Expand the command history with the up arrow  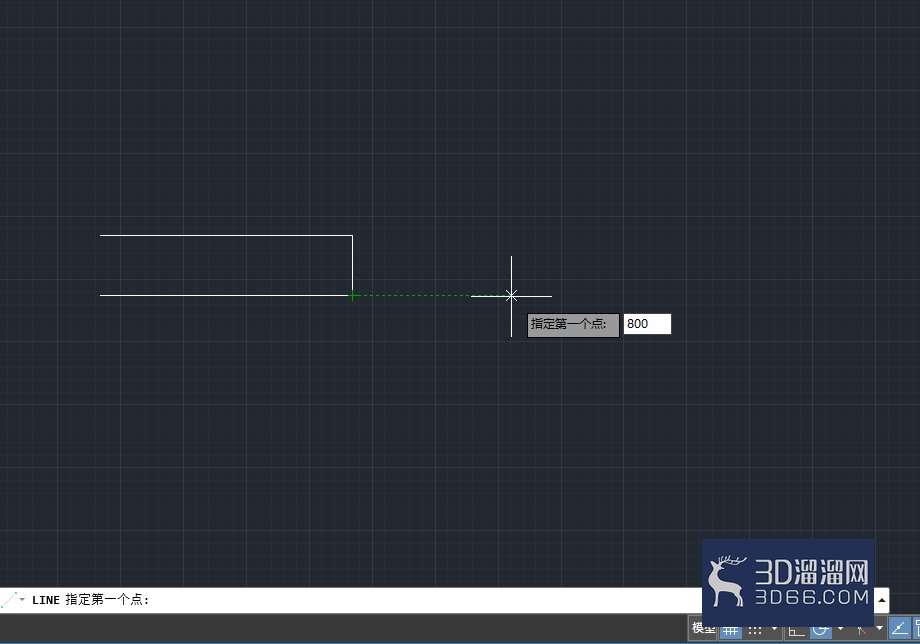[x=882, y=600]
